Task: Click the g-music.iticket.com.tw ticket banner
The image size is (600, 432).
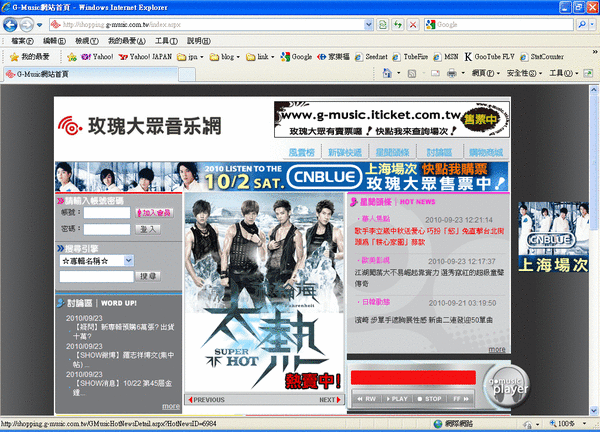Action: [x=392, y=119]
